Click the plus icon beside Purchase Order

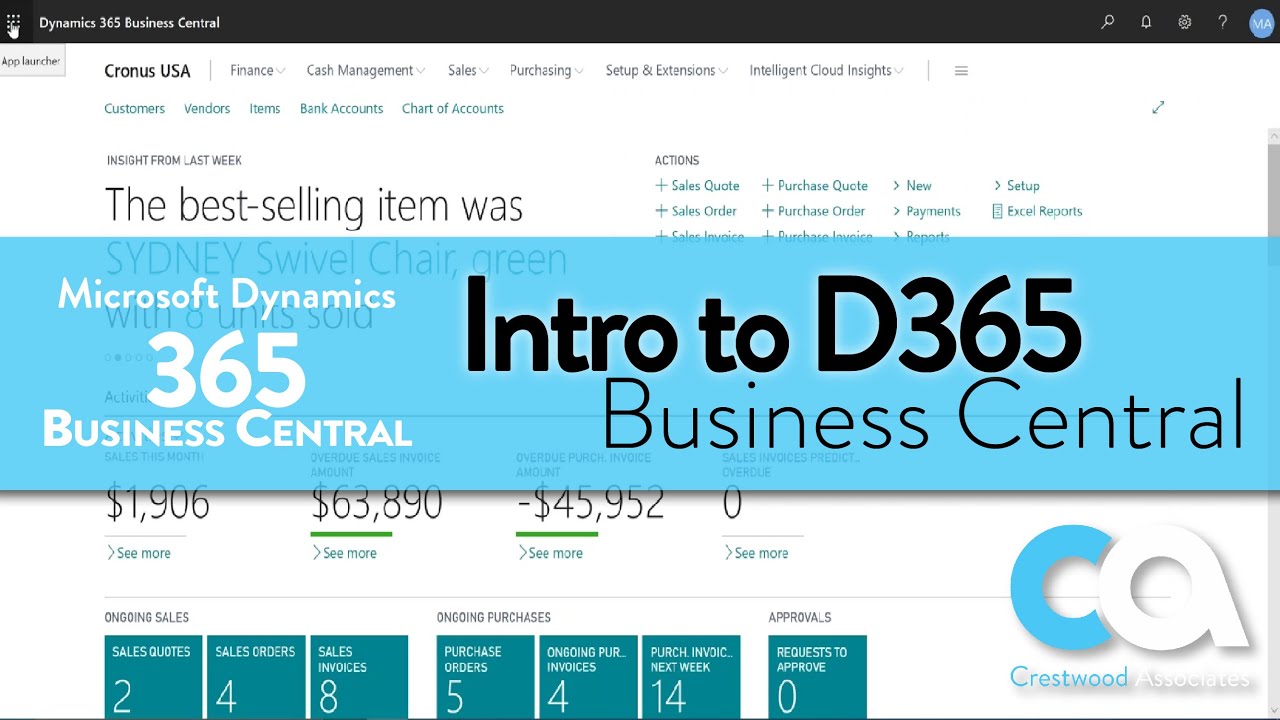coord(768,211)
